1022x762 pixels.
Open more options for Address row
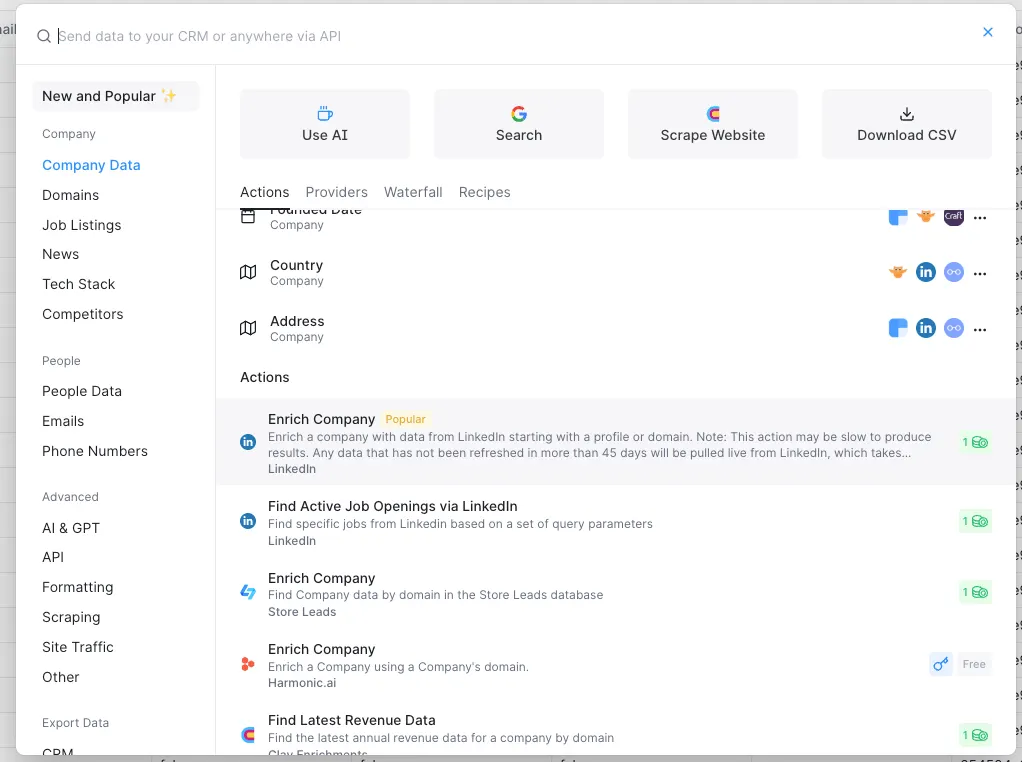pyautogui.click(x=980, y=330)
